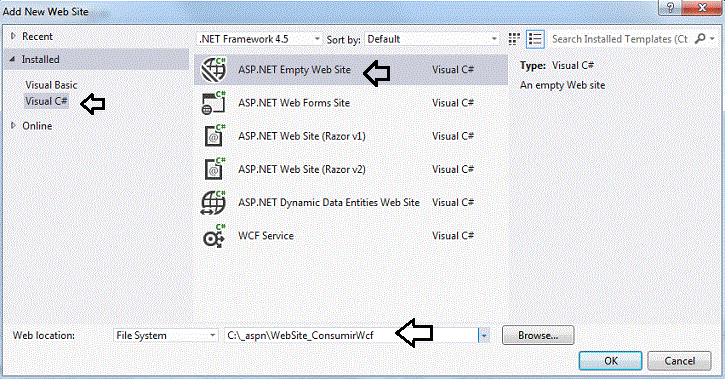Click the ASP.NET Web Forms Site icon
725x379 pixels.
click(x=214, y=103)
